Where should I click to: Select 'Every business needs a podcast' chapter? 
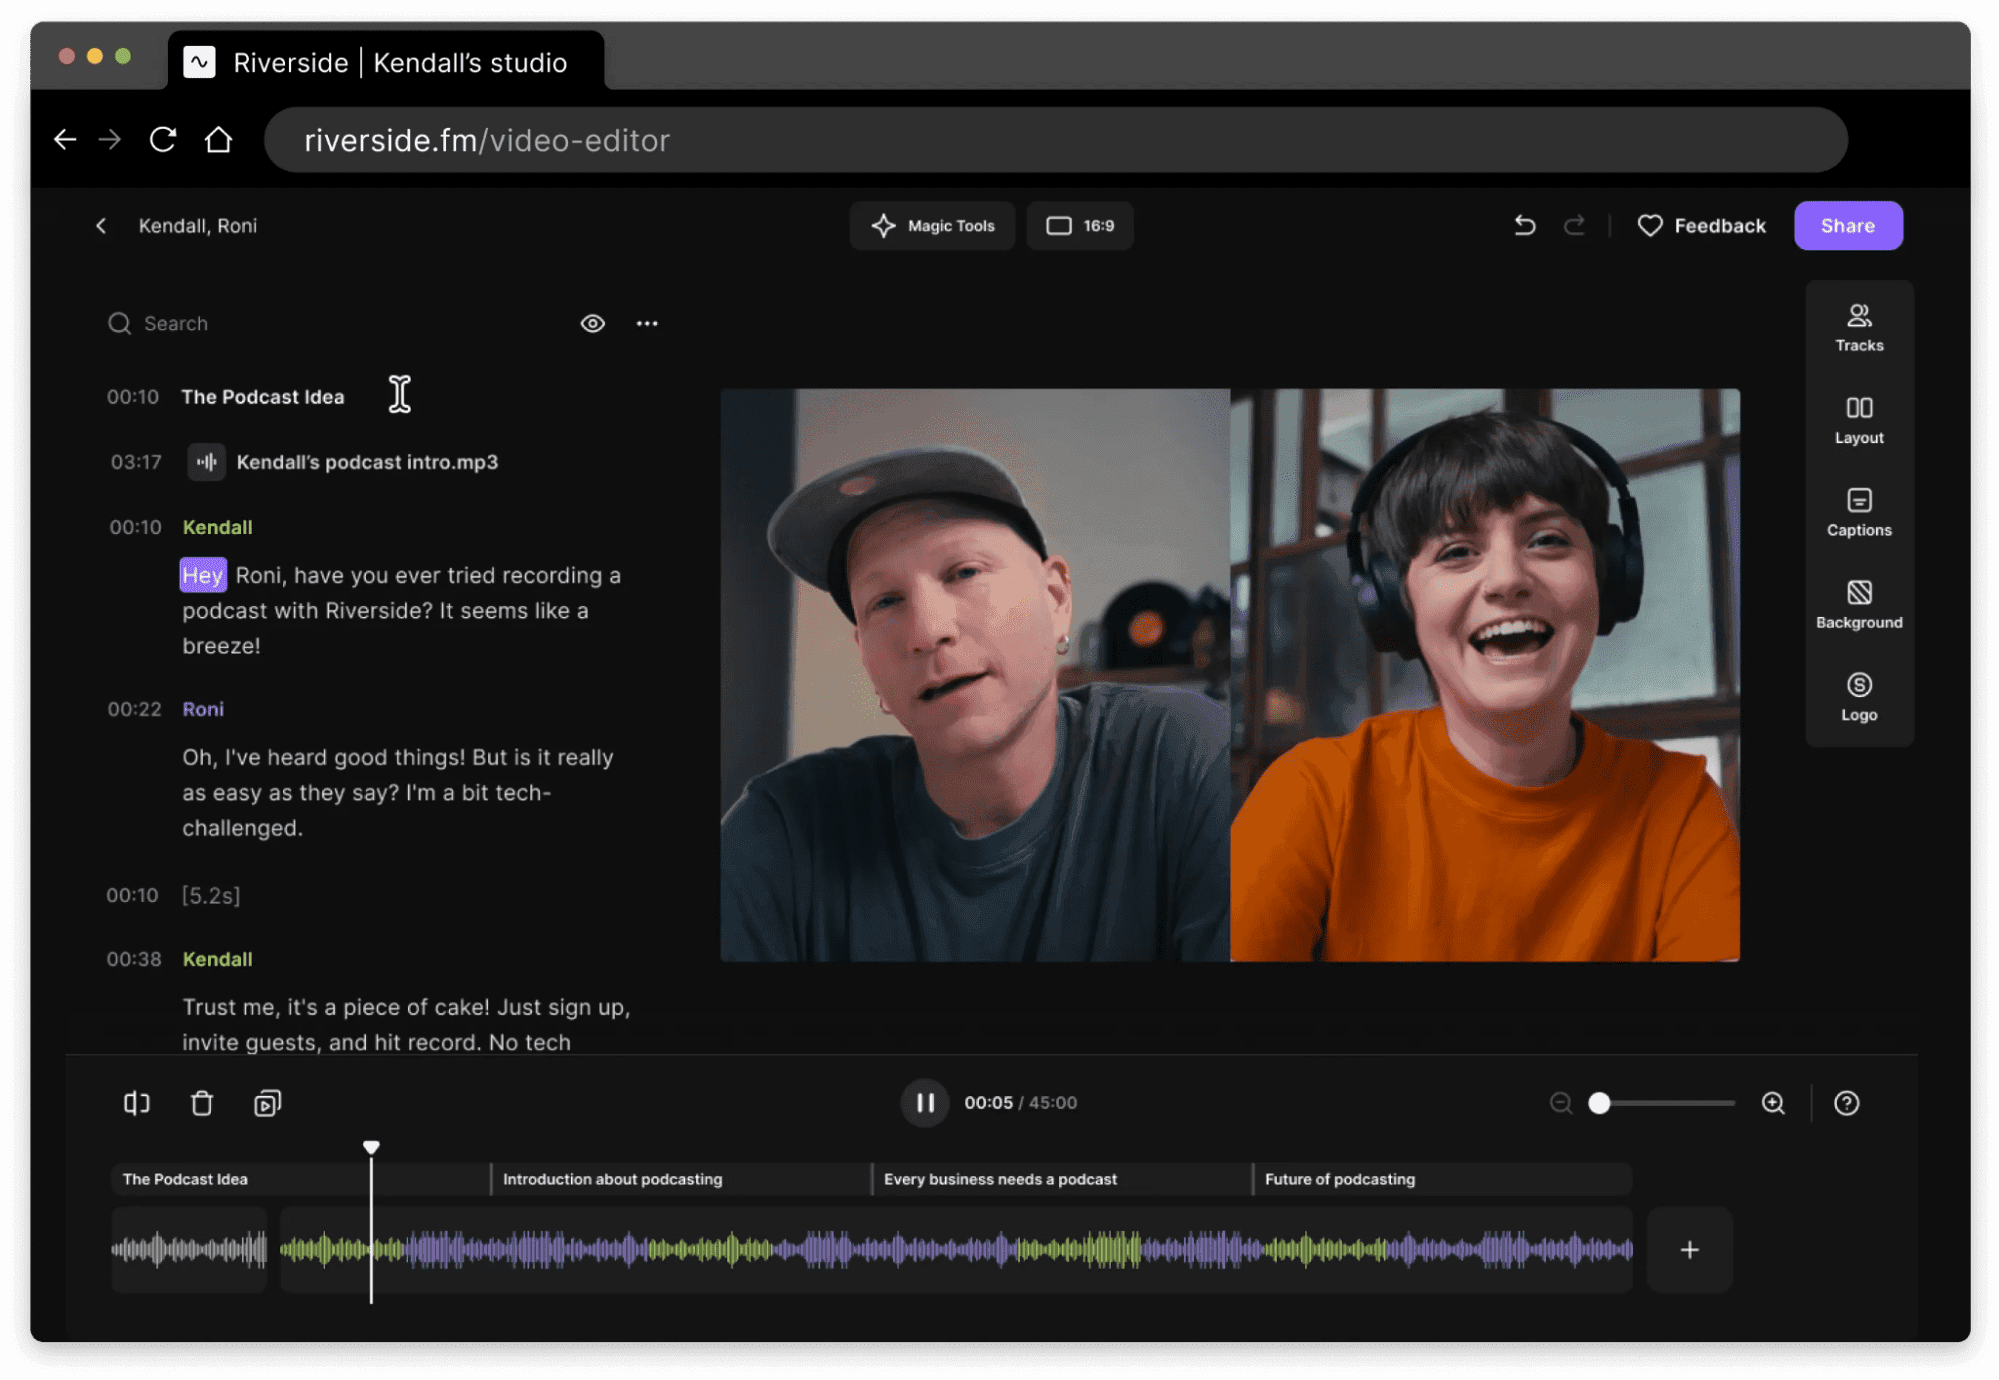click(x=1062, y=1178)
